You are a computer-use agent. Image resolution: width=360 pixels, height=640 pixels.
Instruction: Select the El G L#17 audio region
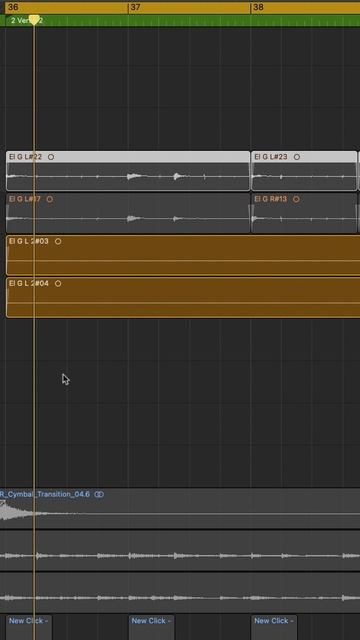(128, 213)
